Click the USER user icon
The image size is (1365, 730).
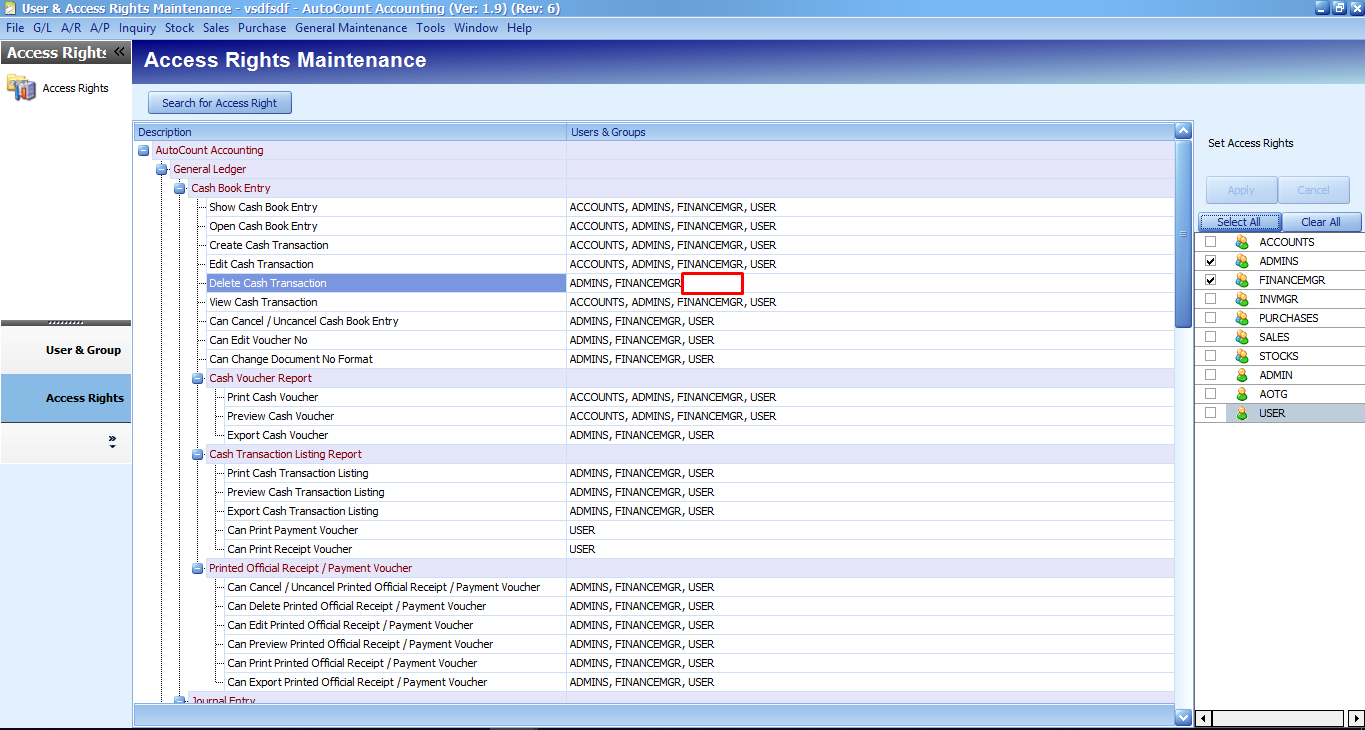tap(1242, 413)
